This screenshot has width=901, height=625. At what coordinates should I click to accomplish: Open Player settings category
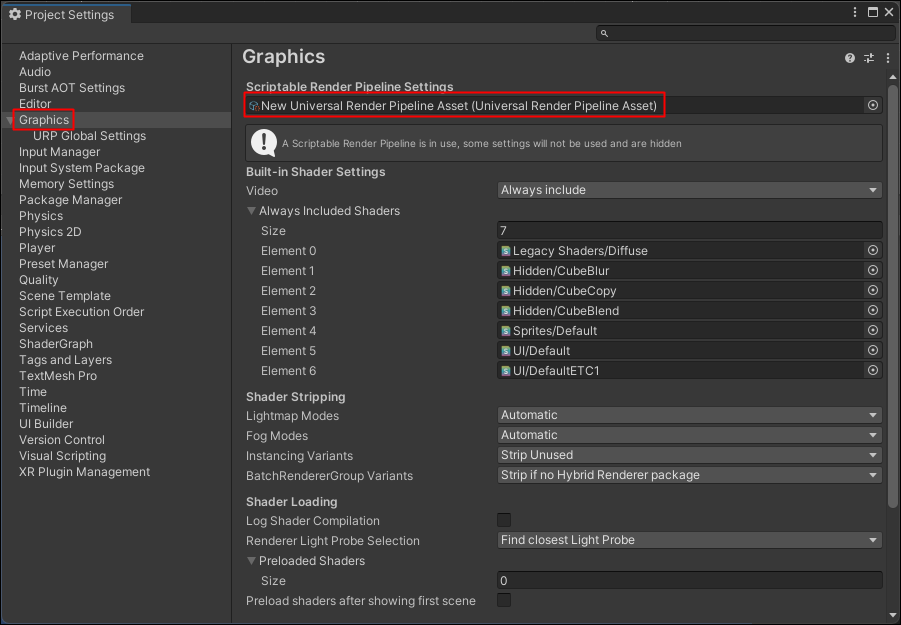click(37, 248)
